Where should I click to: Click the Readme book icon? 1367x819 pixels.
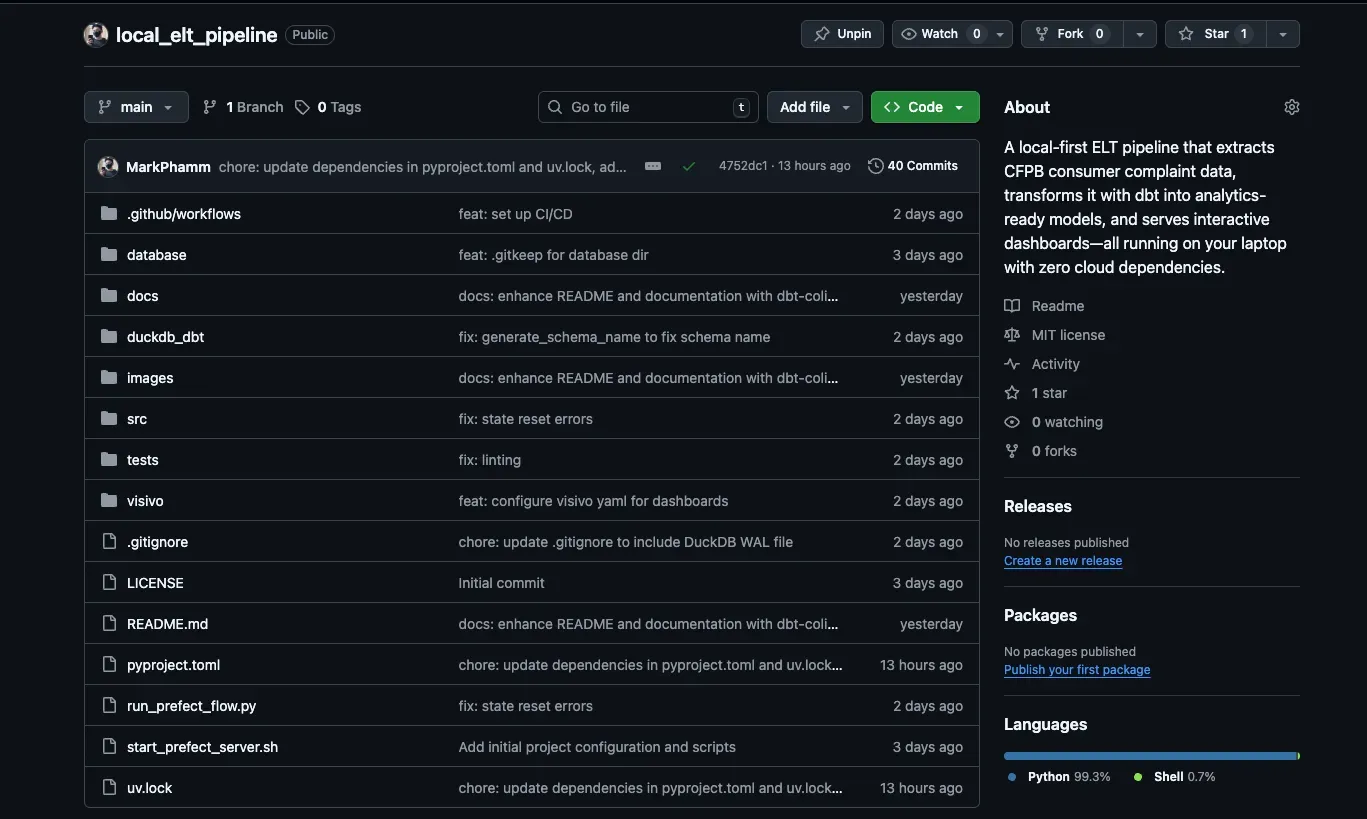[1011, 306]
